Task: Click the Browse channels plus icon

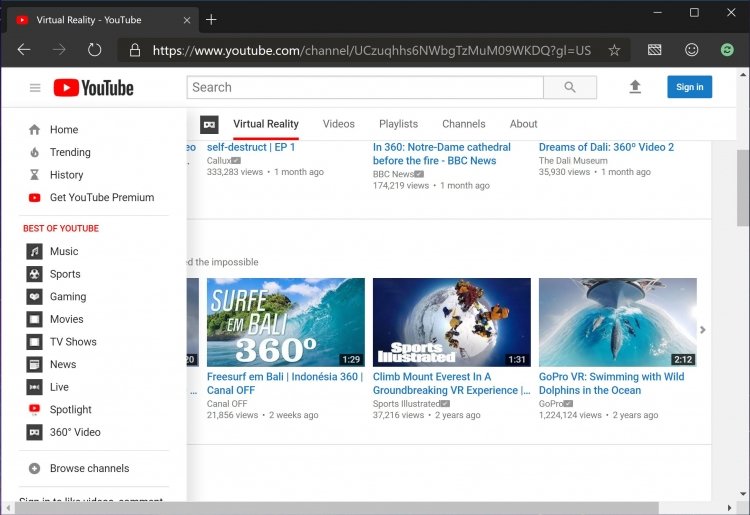Action: 34,468
